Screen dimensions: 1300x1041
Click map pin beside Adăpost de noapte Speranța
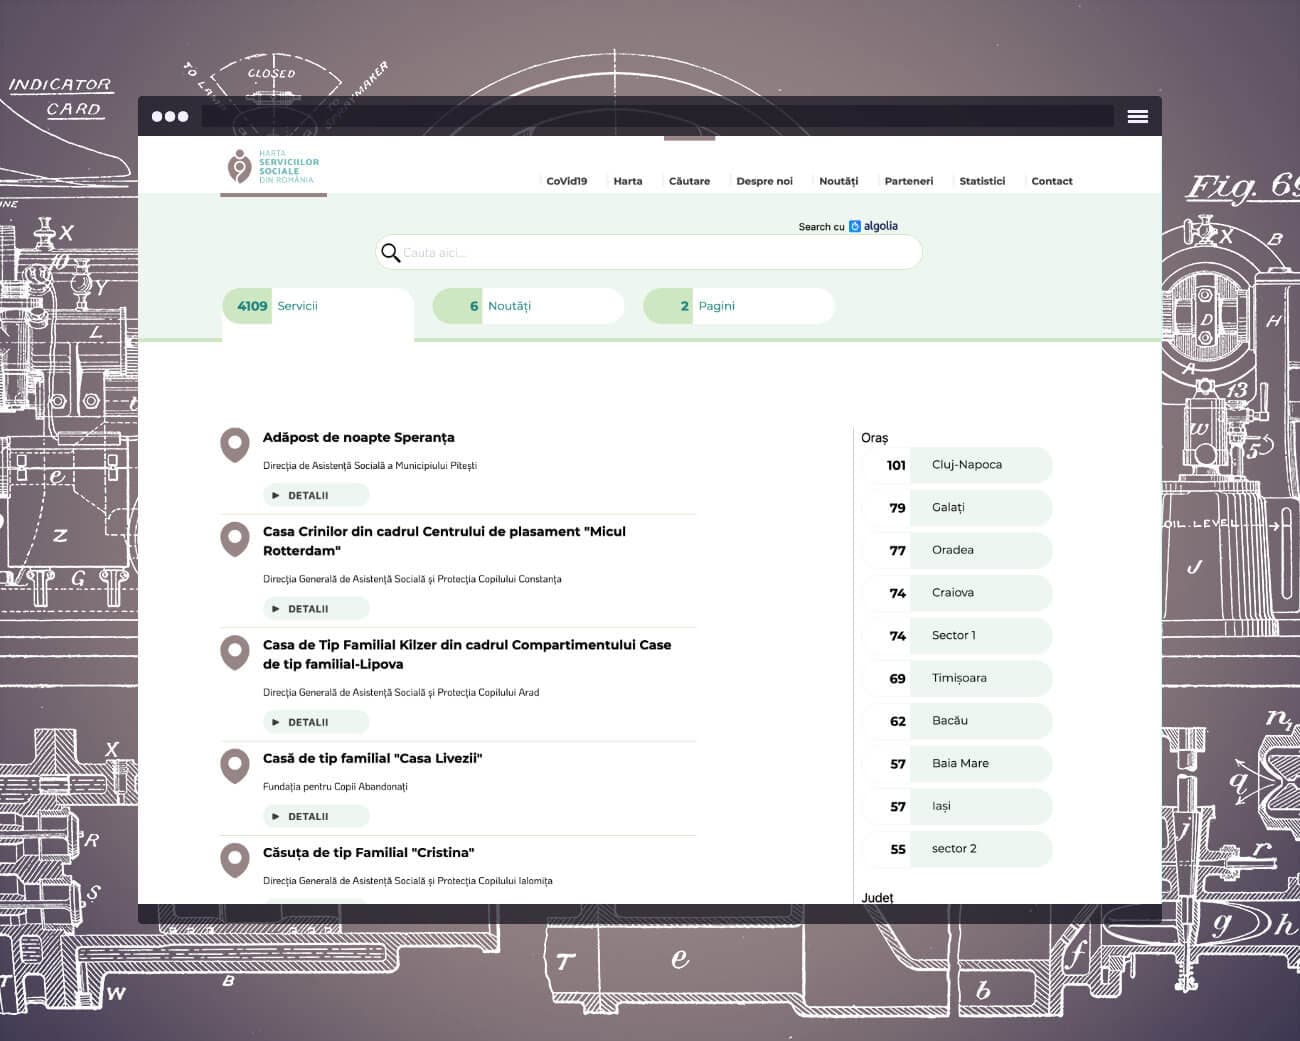[235, 445]
